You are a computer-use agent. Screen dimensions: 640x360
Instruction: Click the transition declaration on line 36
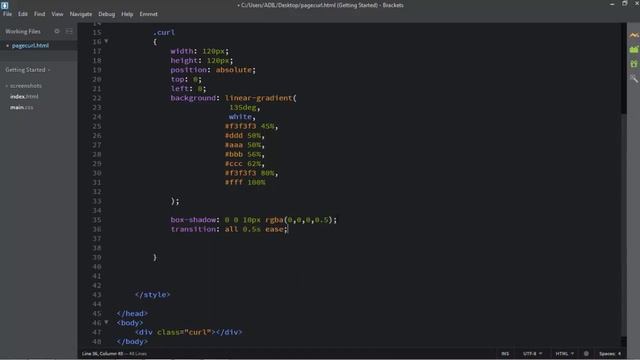tap(229, 229)
